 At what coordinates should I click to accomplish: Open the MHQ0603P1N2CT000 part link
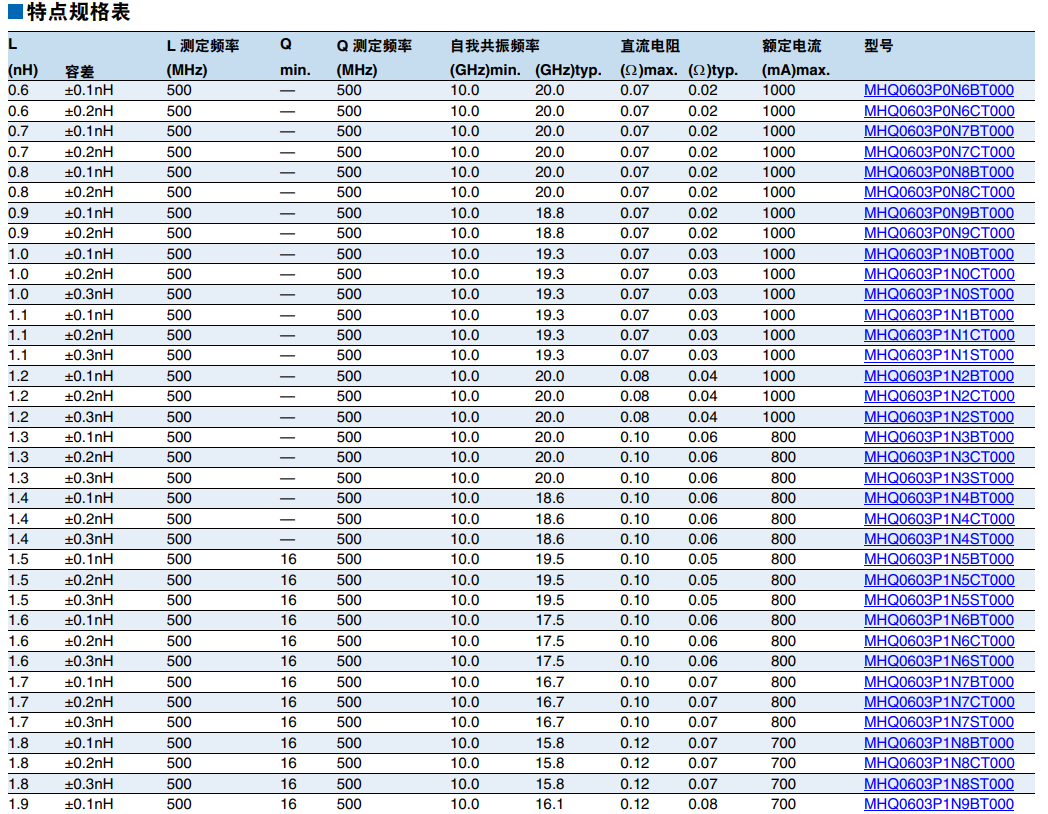(939, 396)
